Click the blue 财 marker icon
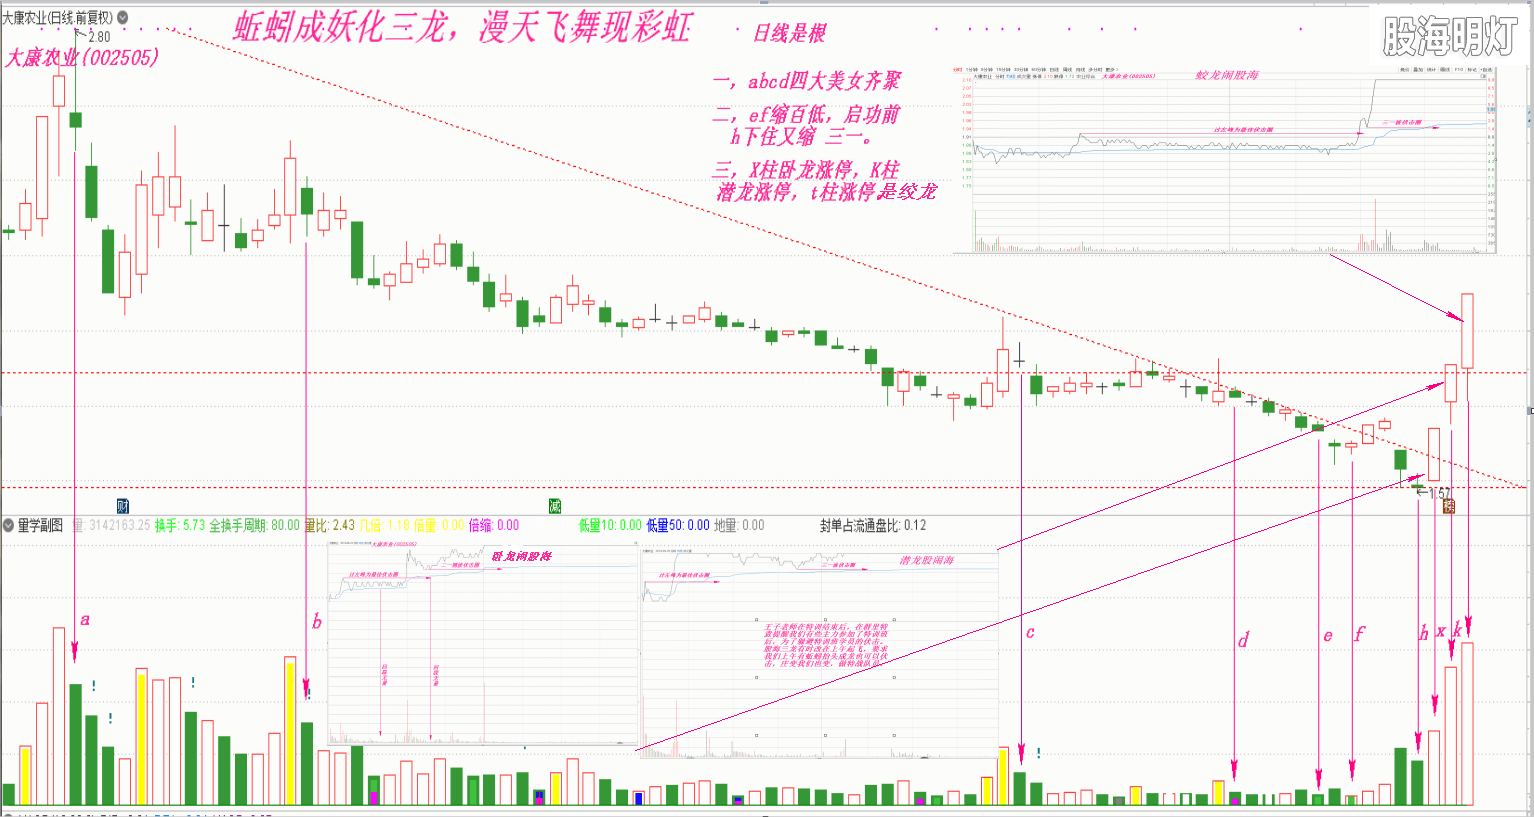The width and height of the screenshot is (1534, 817). point(123,505)
